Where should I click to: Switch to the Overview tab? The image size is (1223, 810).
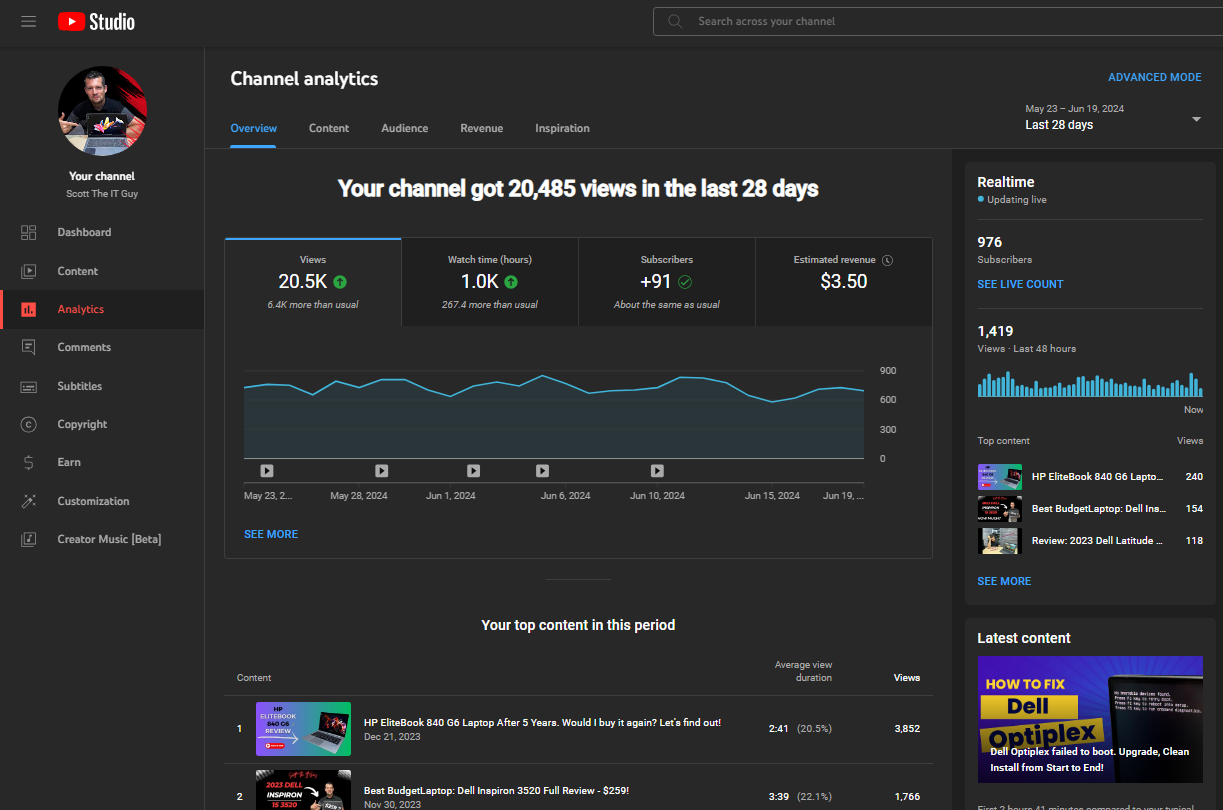pos(253,128)
